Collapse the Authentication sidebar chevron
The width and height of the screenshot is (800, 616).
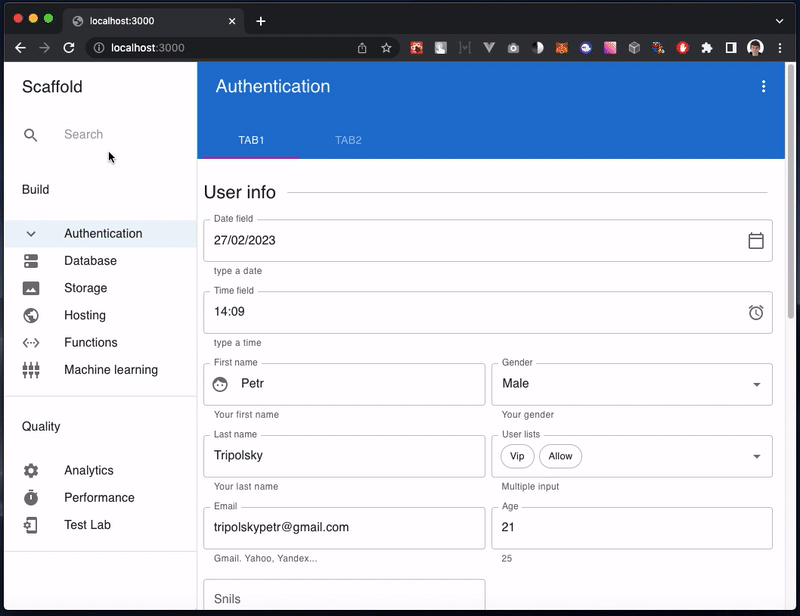click(x=31, y=234)
